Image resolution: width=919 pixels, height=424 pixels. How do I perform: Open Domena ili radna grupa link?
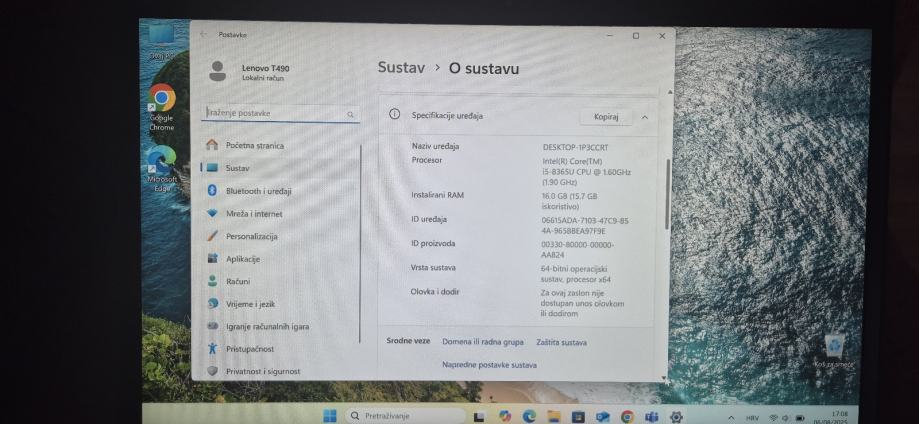click(483, 342)
